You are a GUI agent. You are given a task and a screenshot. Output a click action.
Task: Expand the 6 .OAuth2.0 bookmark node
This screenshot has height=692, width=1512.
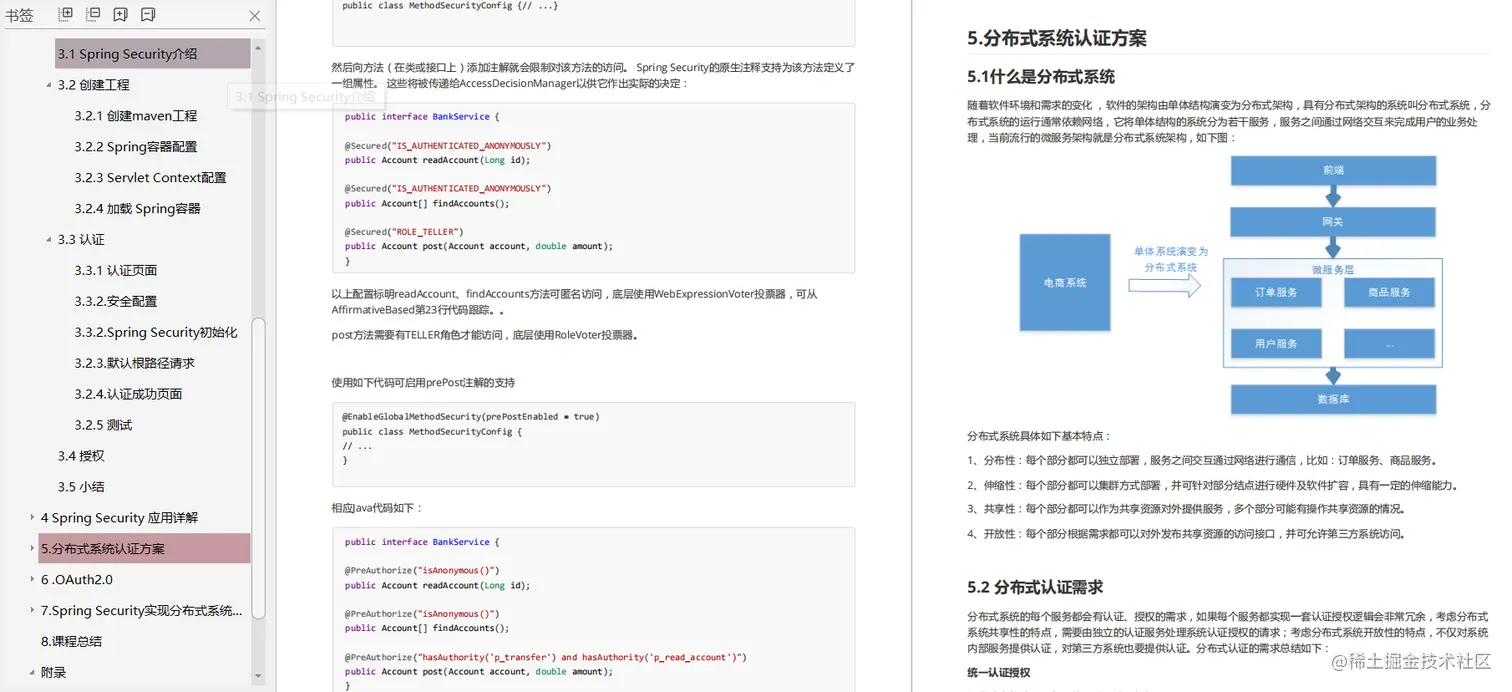click(32, 580)
